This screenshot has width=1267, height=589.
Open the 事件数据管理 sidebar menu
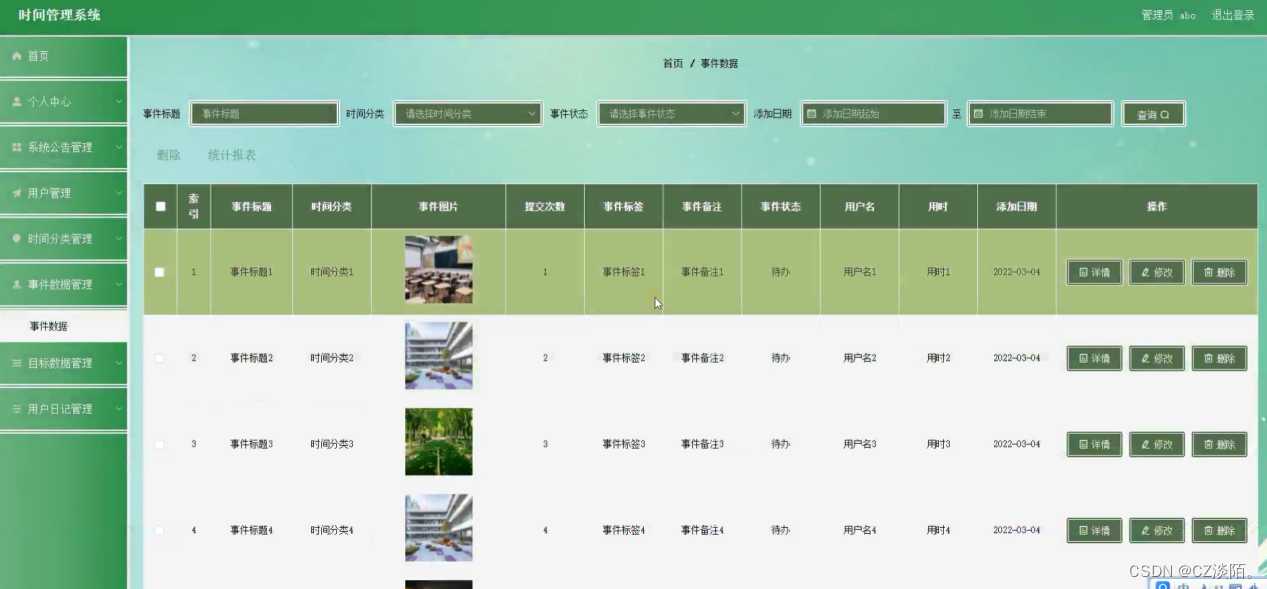coord(64,285)
